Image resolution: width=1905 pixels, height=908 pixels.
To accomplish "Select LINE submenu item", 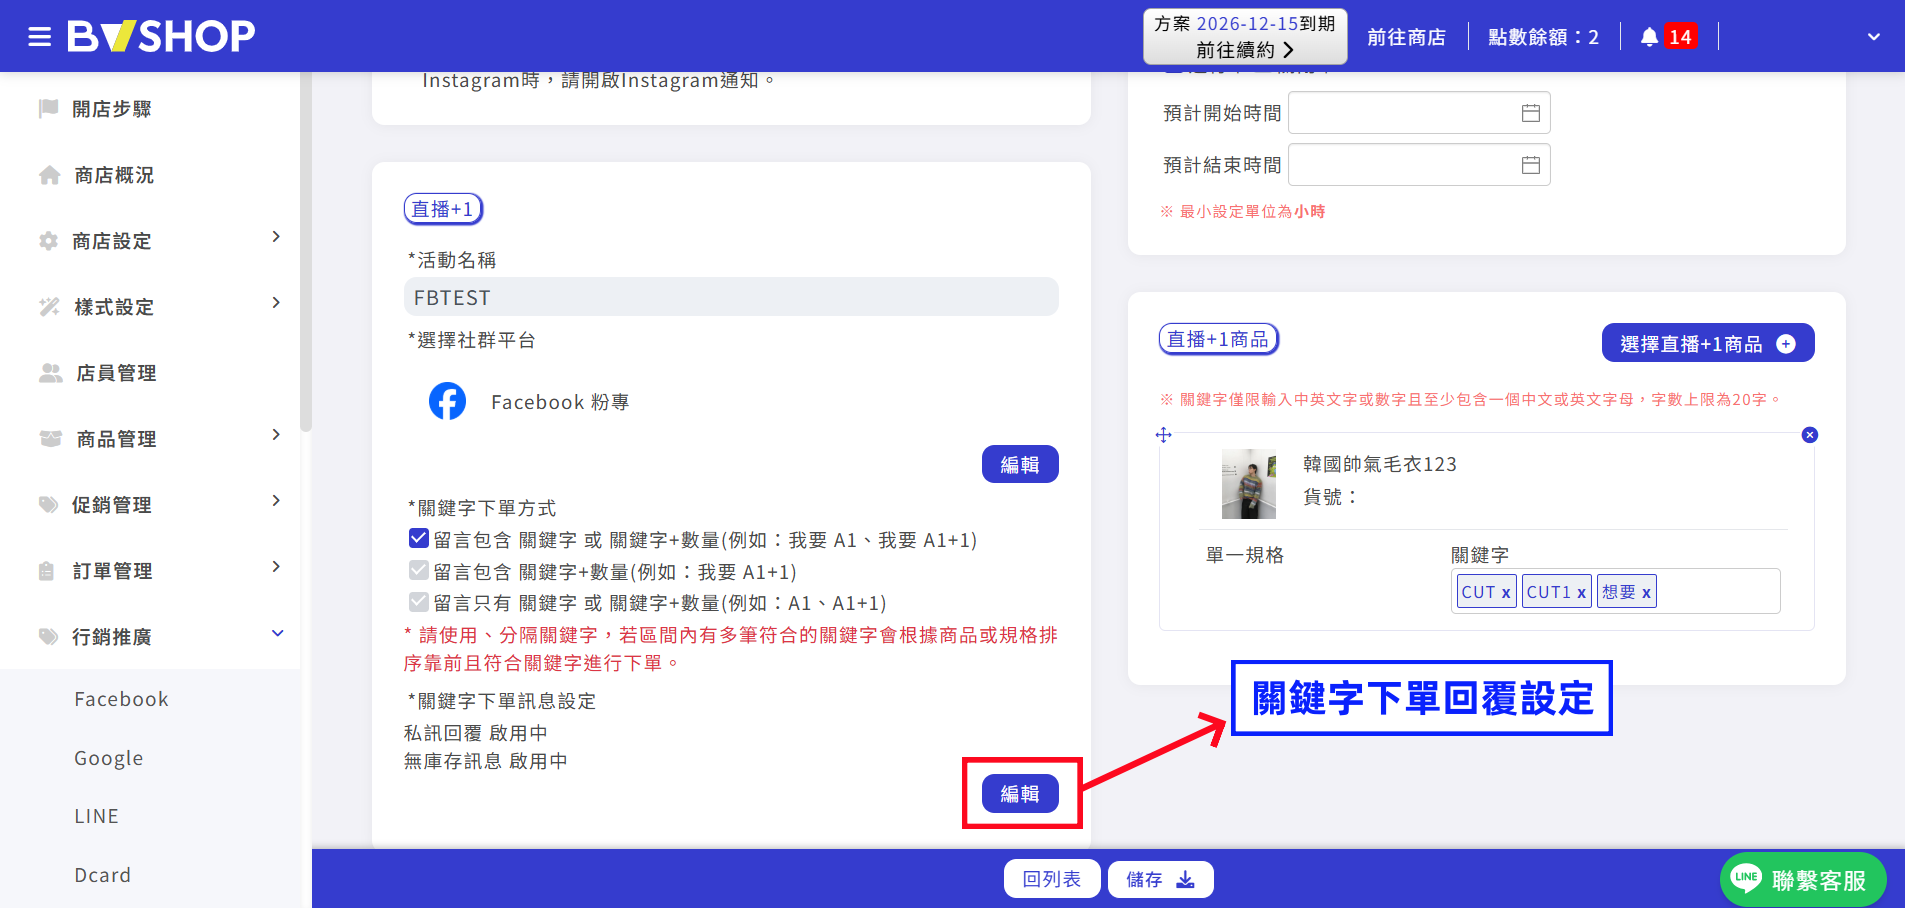I will 96,816.
